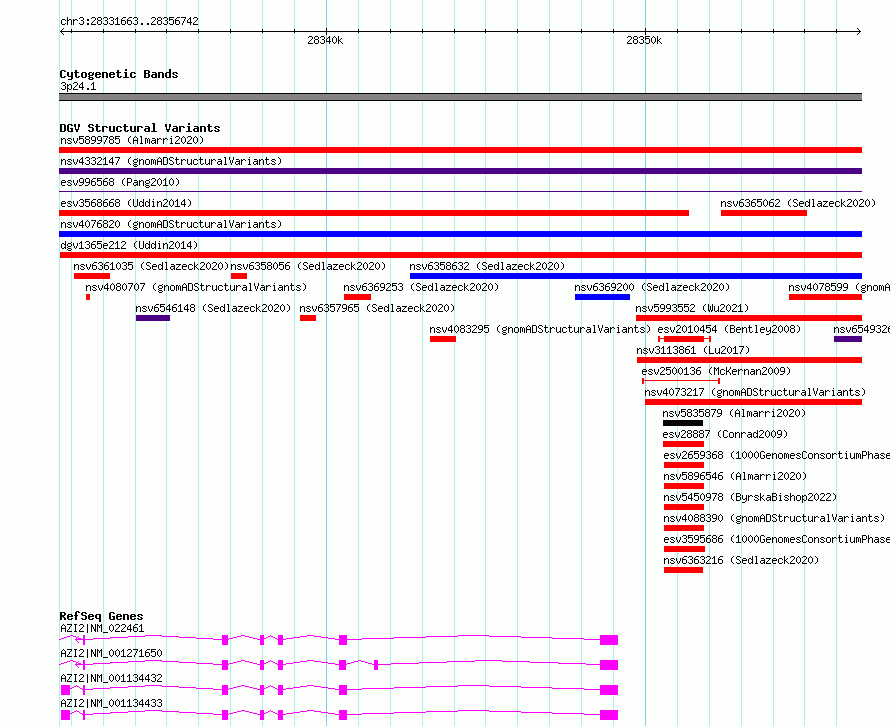Open the nsv4088390 (gnomADStructuralVariants) label

774,518
